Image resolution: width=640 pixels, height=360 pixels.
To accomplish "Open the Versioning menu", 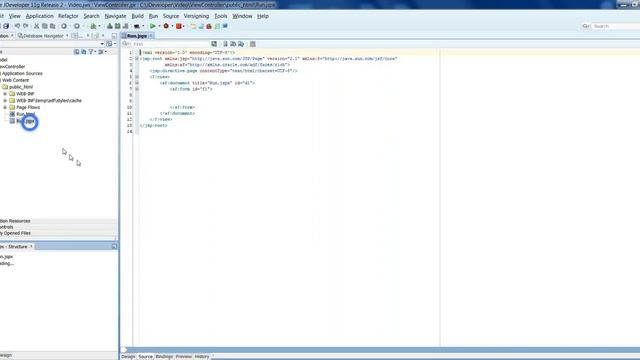I will pos(196,16).
